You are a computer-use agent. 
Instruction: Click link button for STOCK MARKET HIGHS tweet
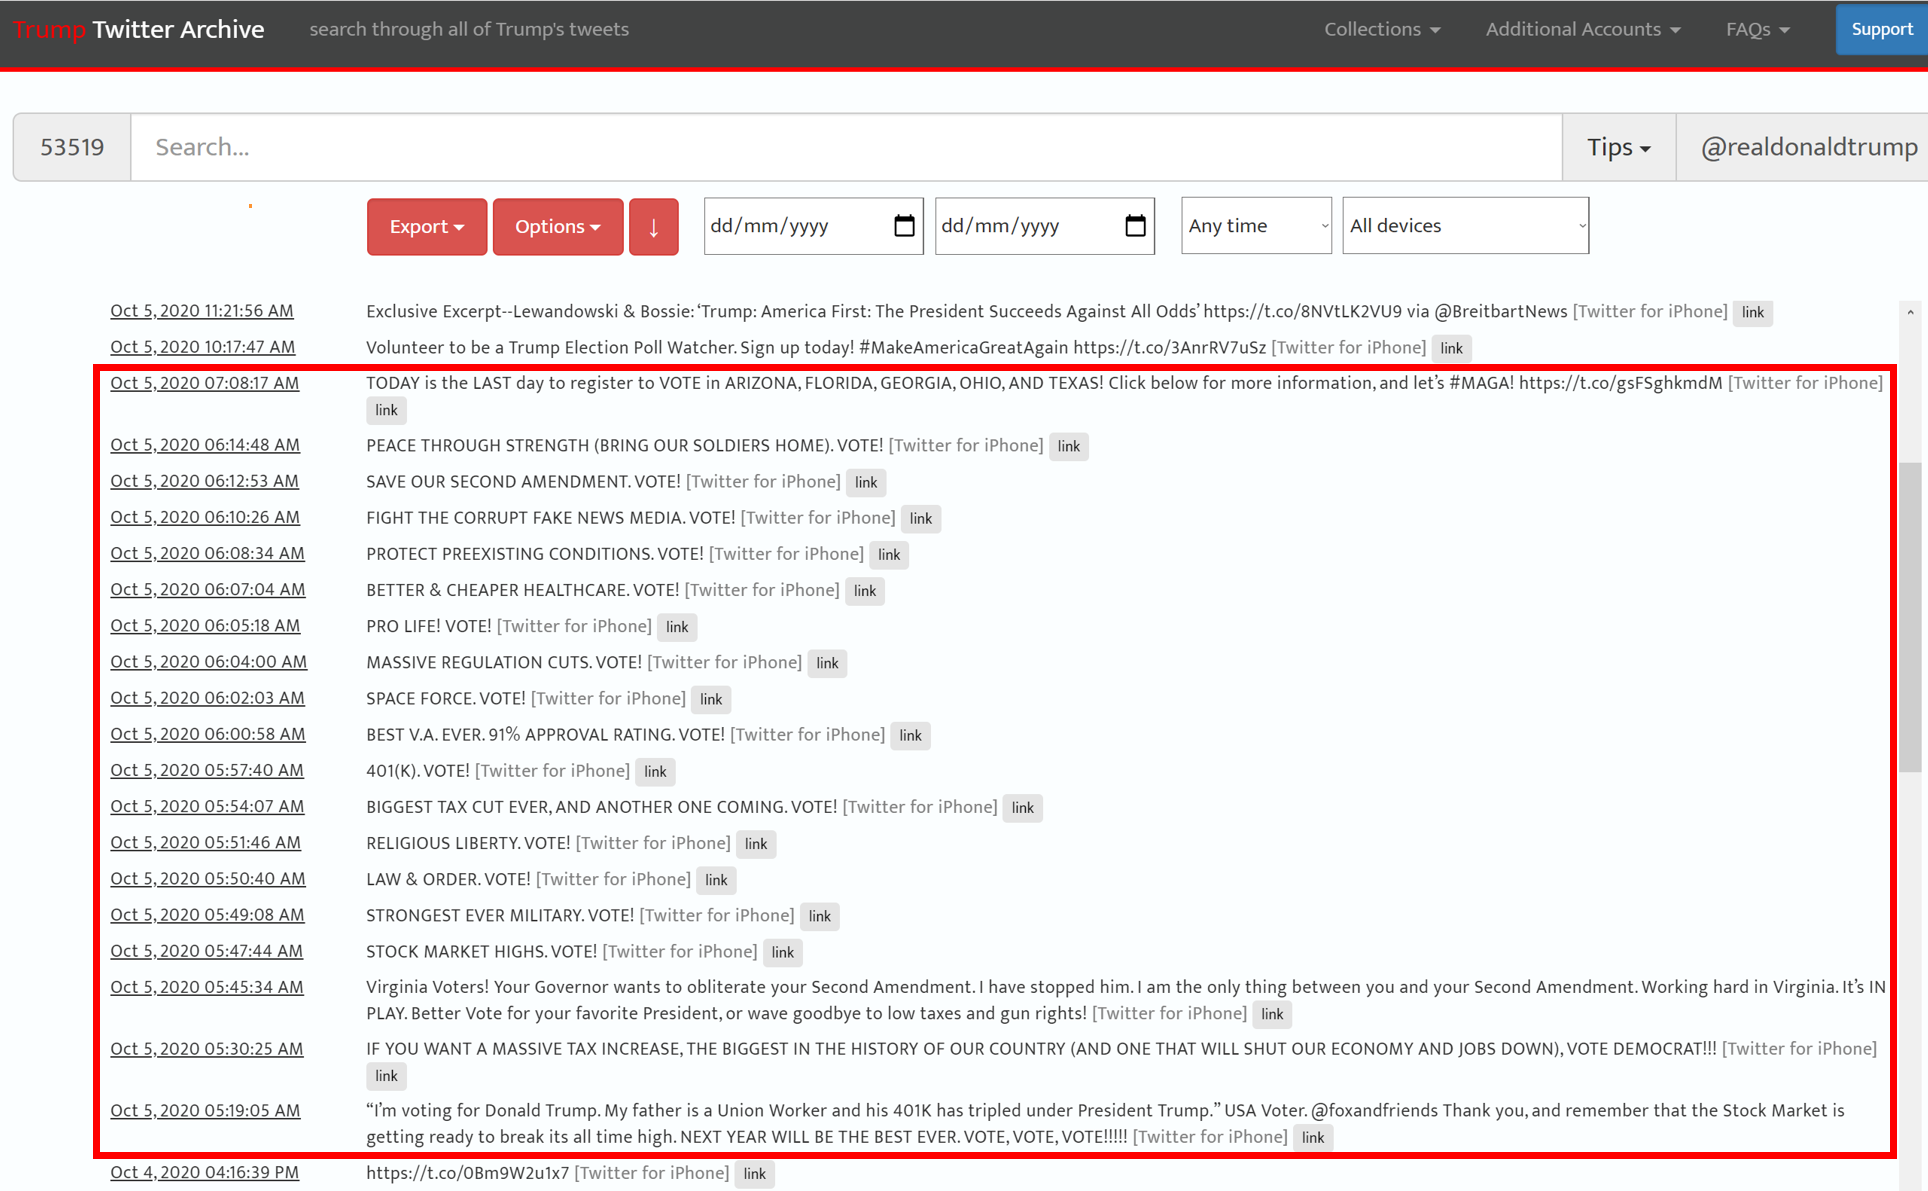(782, 952)
